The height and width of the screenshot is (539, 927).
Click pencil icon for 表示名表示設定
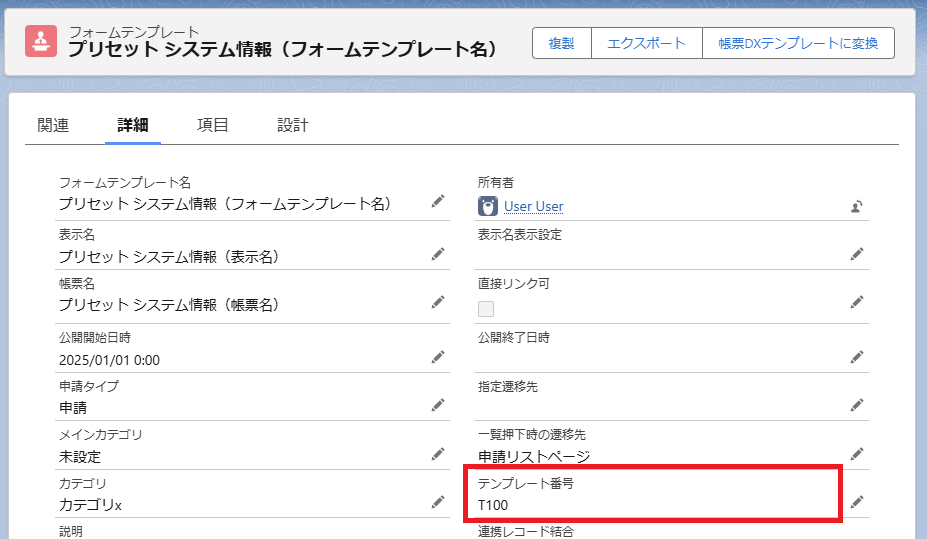click(x=856, y=254)
